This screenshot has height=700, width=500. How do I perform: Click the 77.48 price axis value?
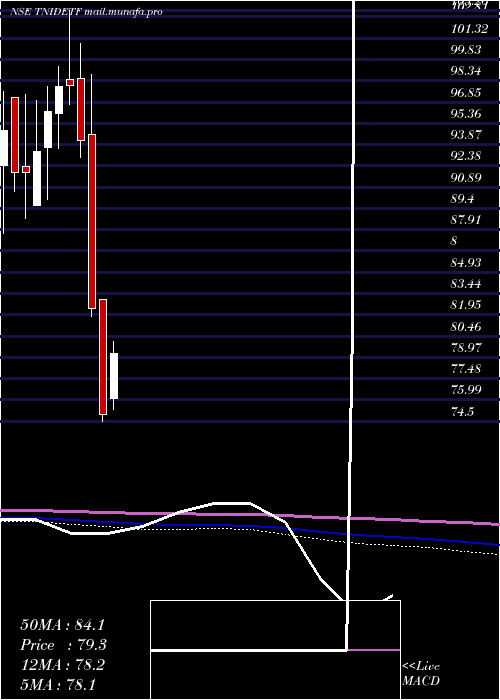coord(466,369)
